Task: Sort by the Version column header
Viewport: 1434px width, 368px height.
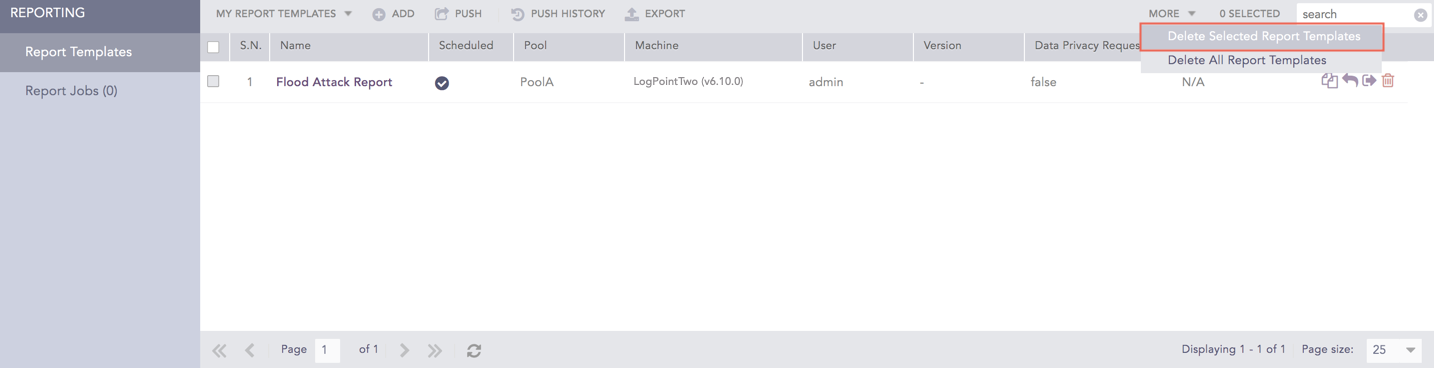Action: coord(969,46)
